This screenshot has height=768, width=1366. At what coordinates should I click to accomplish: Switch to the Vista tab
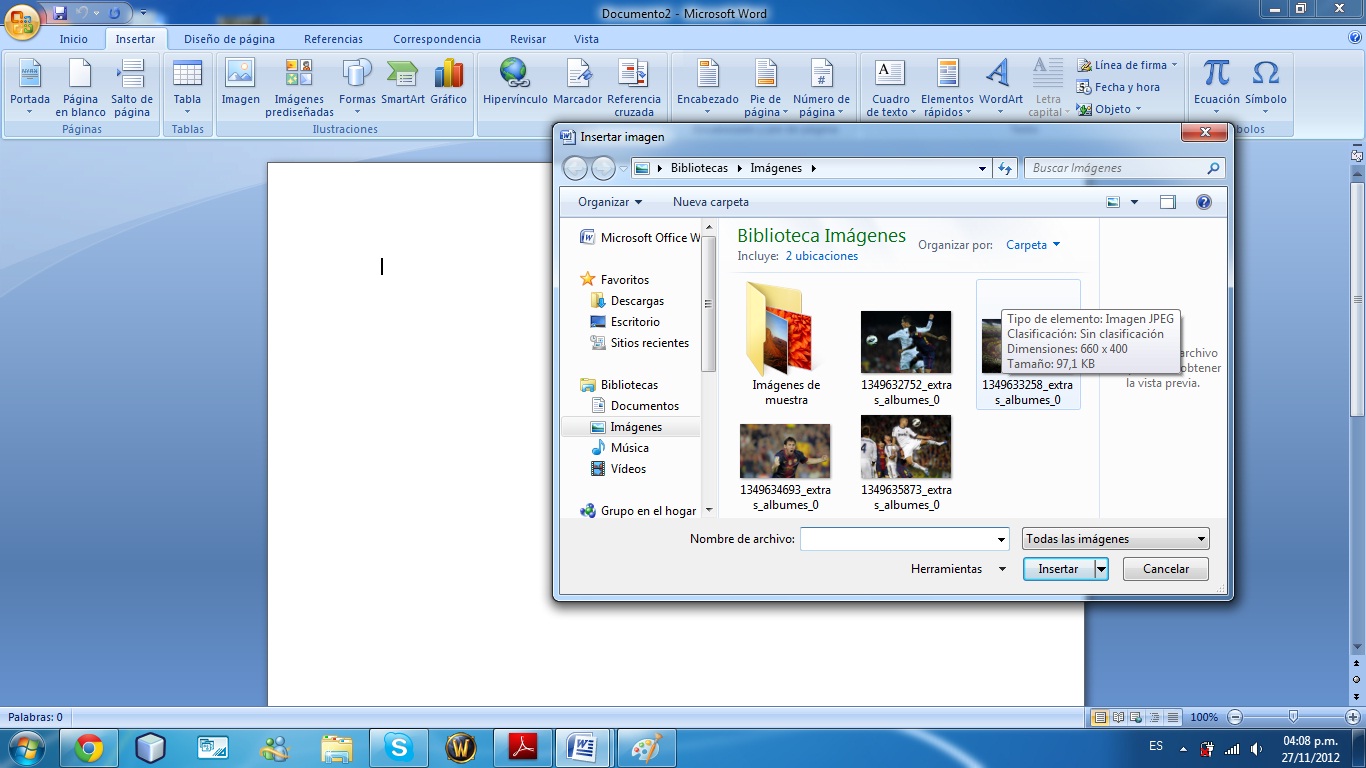(587, 39)
